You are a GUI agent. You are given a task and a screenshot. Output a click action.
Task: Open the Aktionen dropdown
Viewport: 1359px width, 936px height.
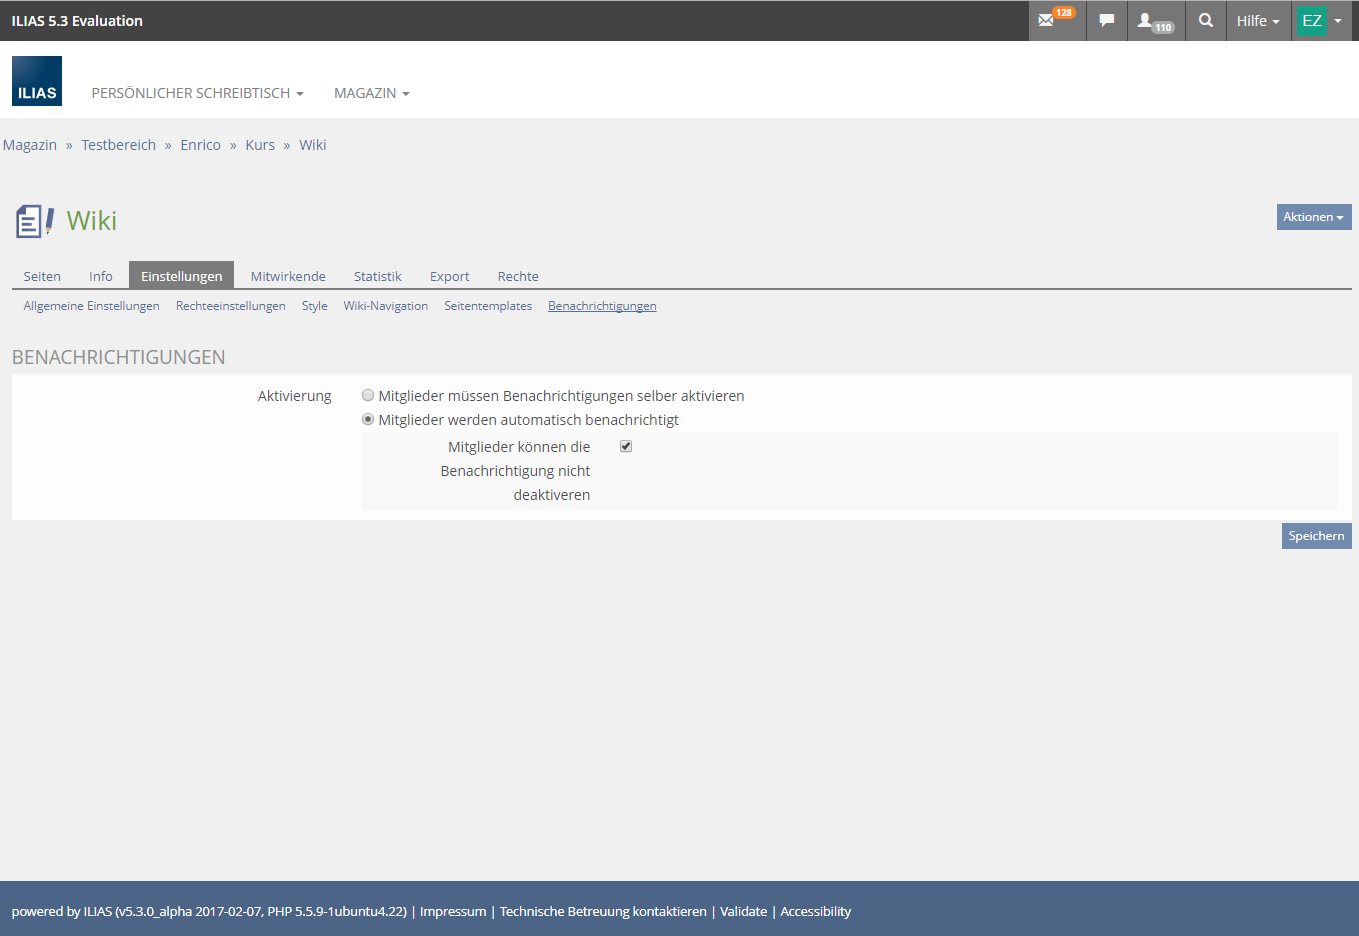point(1313,217)
